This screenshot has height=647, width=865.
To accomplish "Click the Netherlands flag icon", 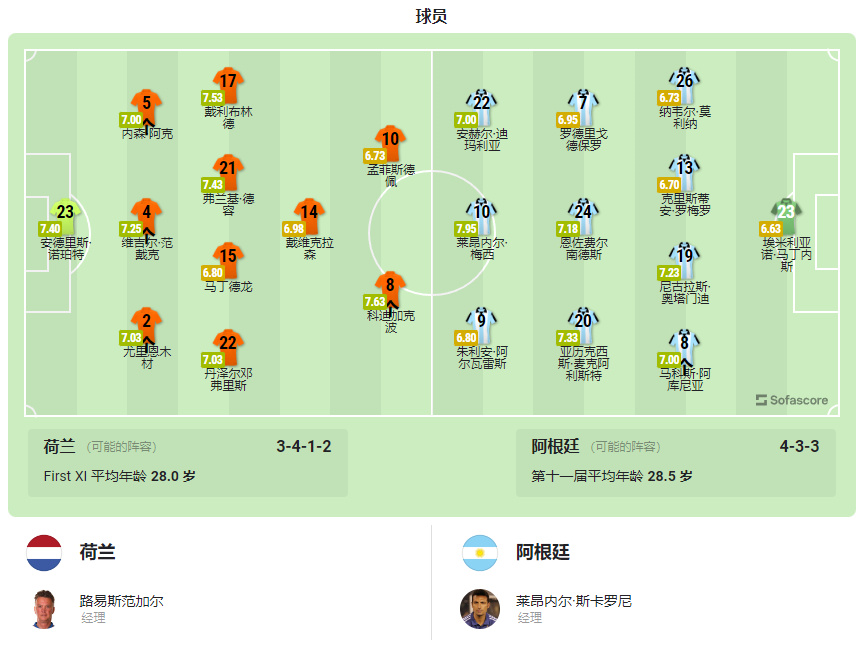I will pos(44,553).
